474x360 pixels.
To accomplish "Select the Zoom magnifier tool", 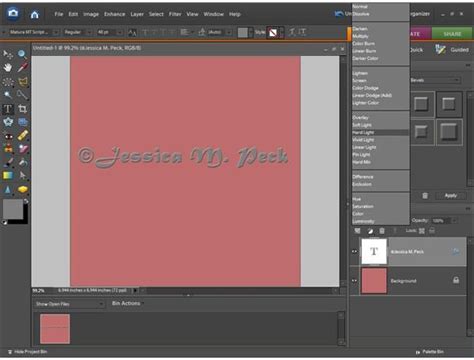I will (x=22, y=54).
